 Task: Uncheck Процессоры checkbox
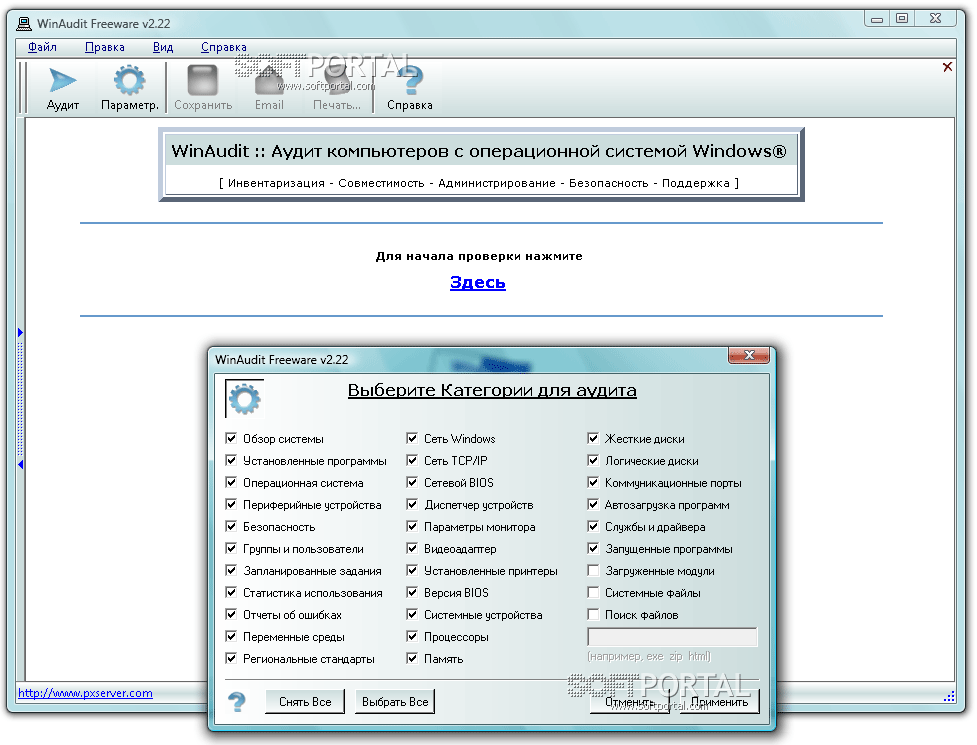point(412,637)
